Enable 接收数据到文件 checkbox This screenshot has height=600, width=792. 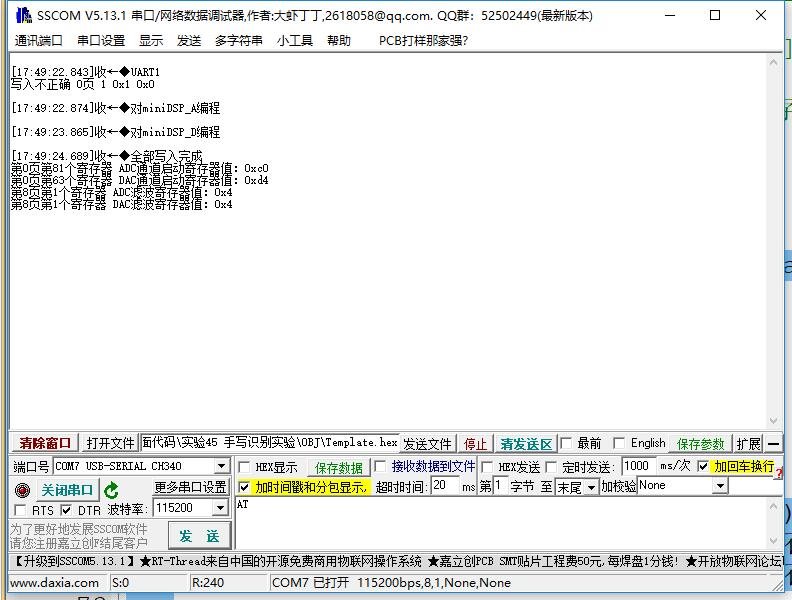pyautogui.click(x=380, y=466)
